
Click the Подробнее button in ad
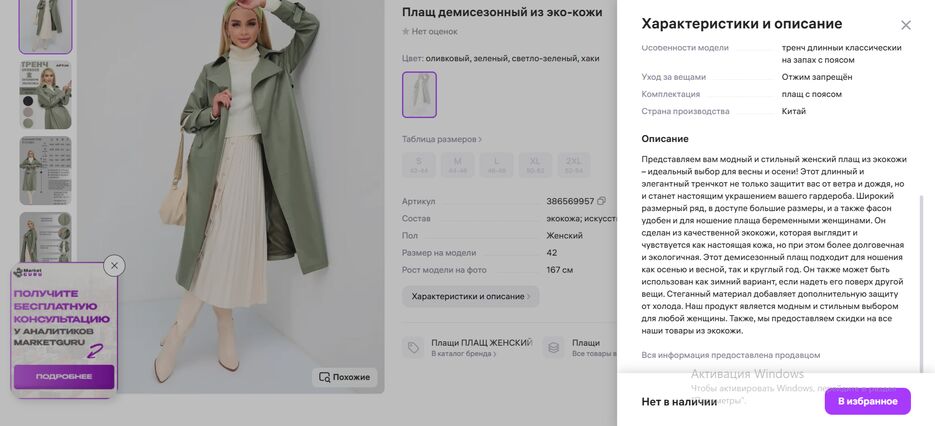point(64,376)
